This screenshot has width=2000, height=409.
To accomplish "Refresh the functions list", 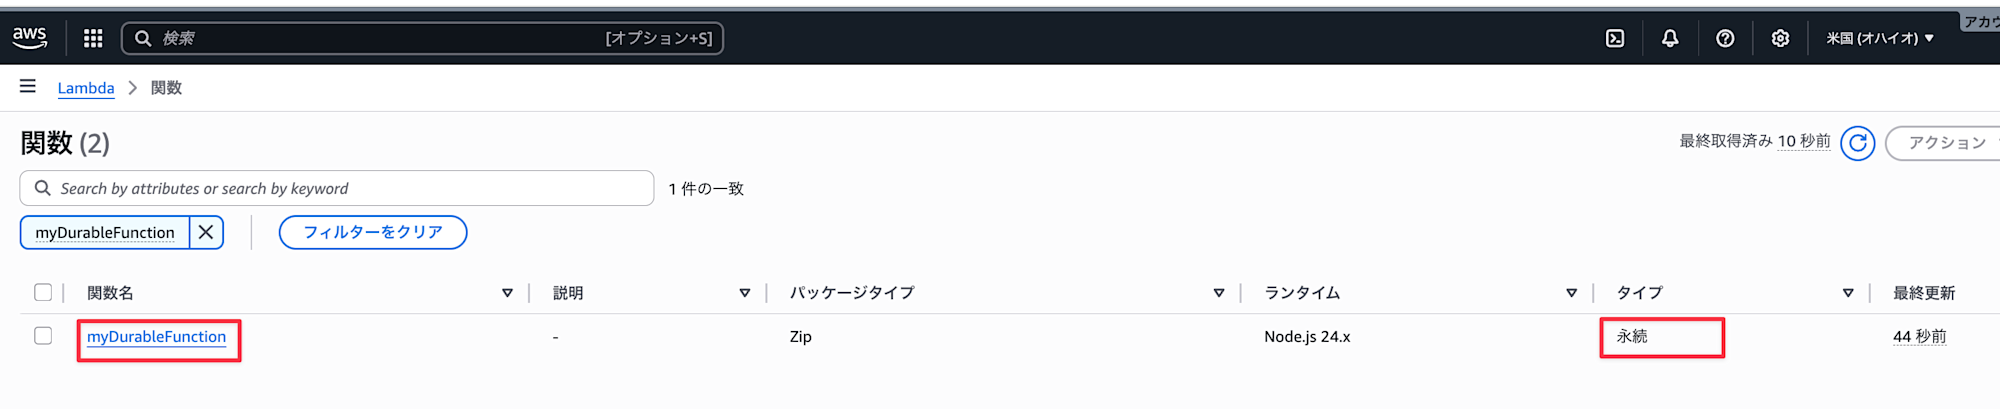I will (1858, 143).
